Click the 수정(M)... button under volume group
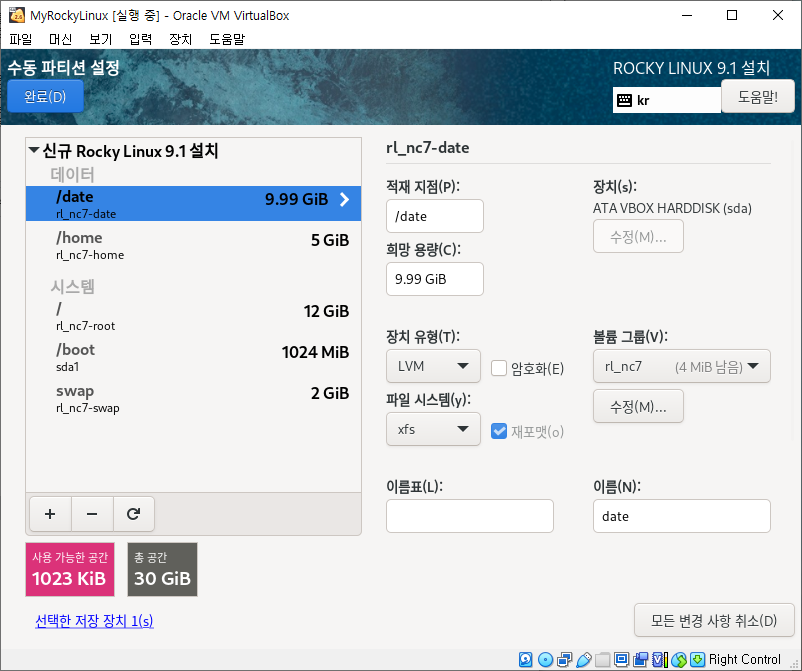802x671 pixels. pyautogui.click(x=638, y=406)
